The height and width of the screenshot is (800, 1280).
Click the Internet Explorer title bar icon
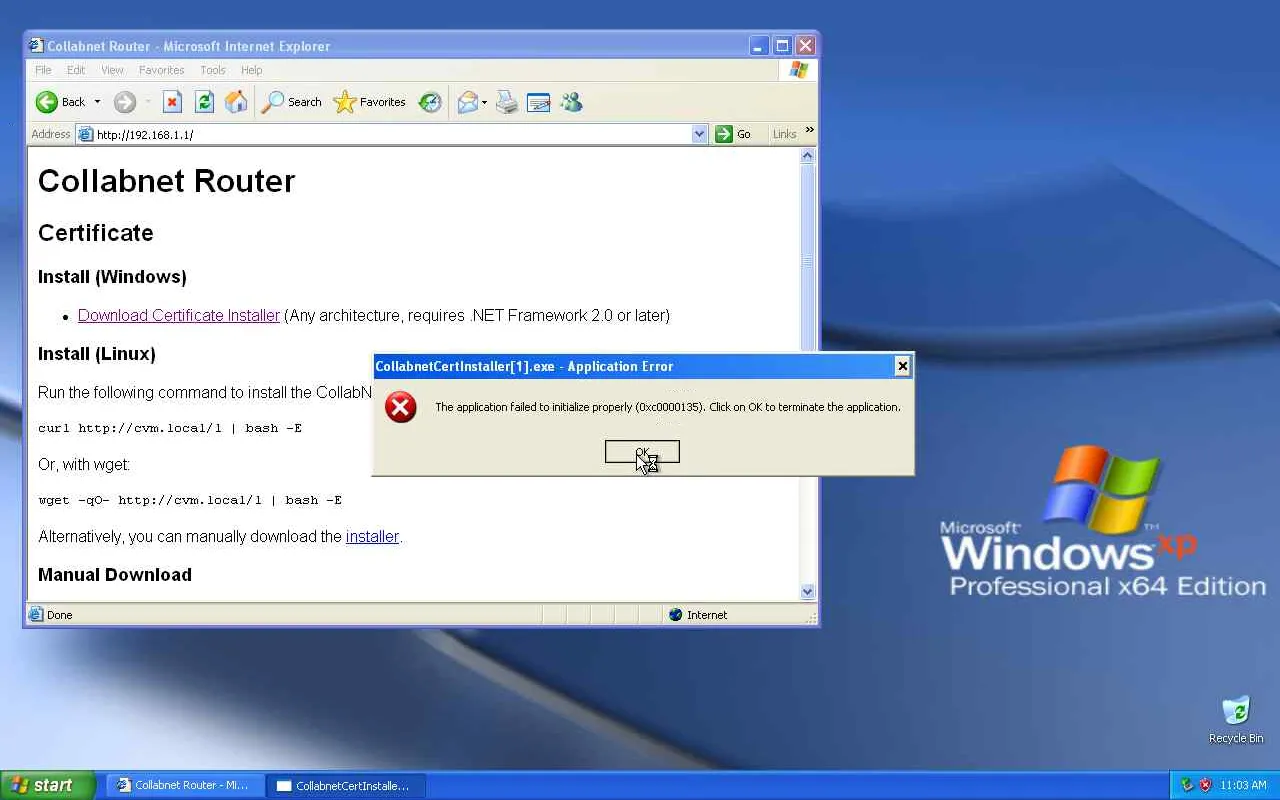click(x=37, y=45)
